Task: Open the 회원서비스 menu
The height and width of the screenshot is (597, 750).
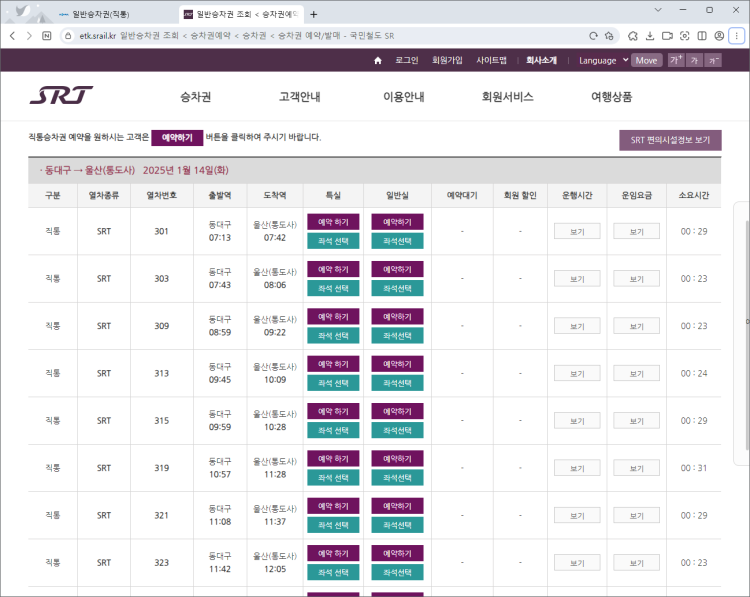Action: [507, 97]
